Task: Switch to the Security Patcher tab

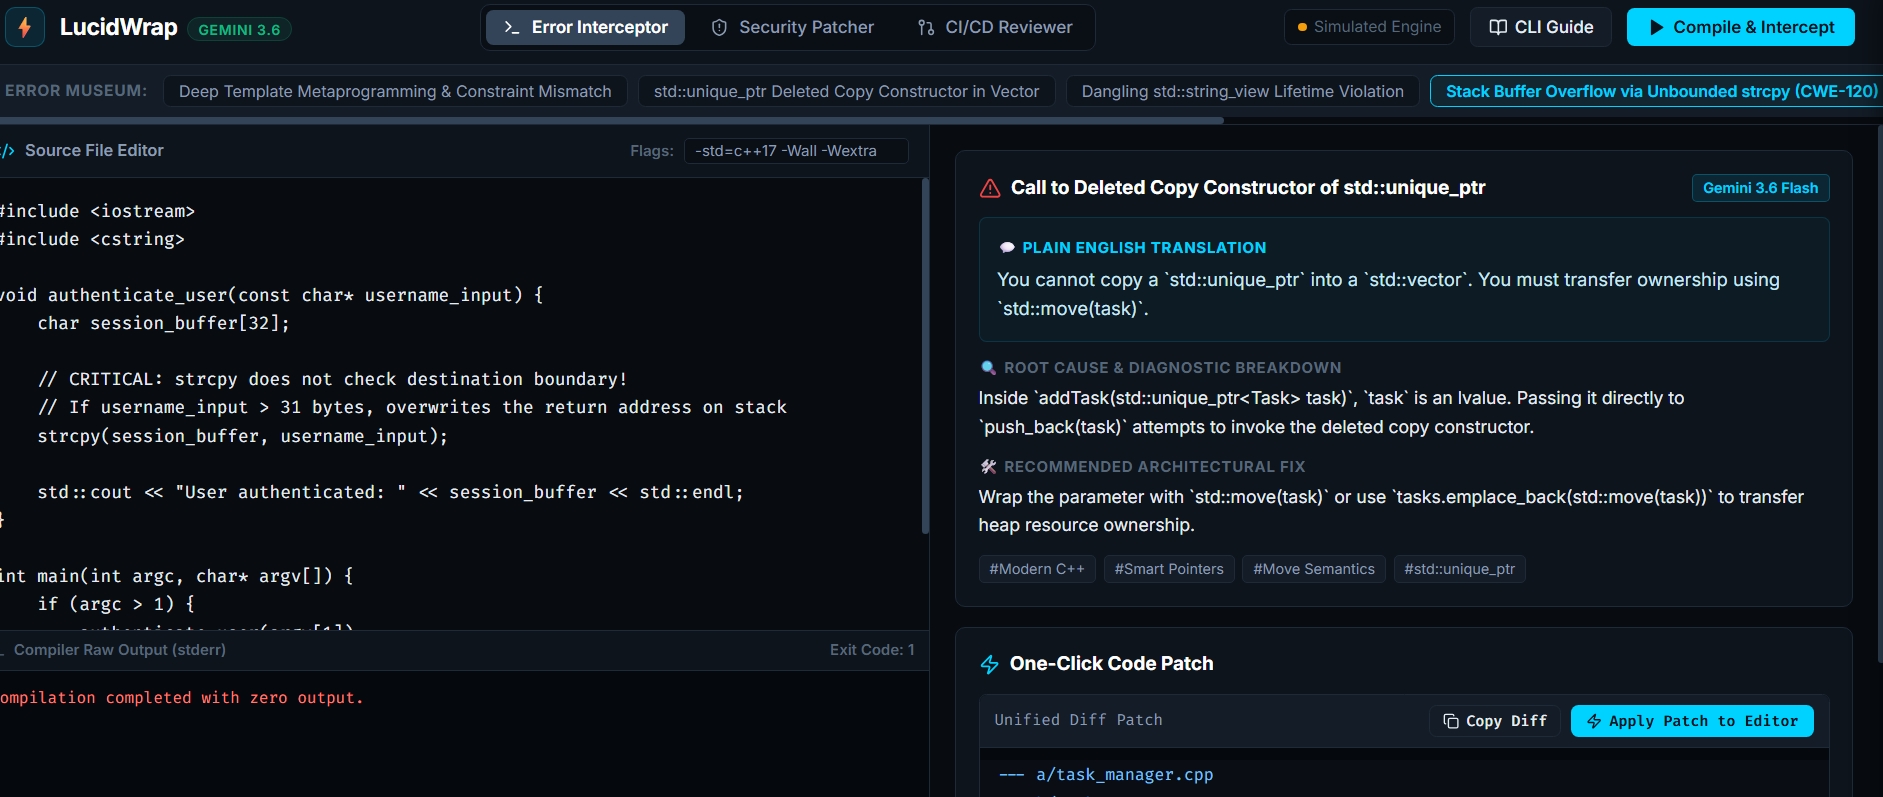Action: [792, 27]
